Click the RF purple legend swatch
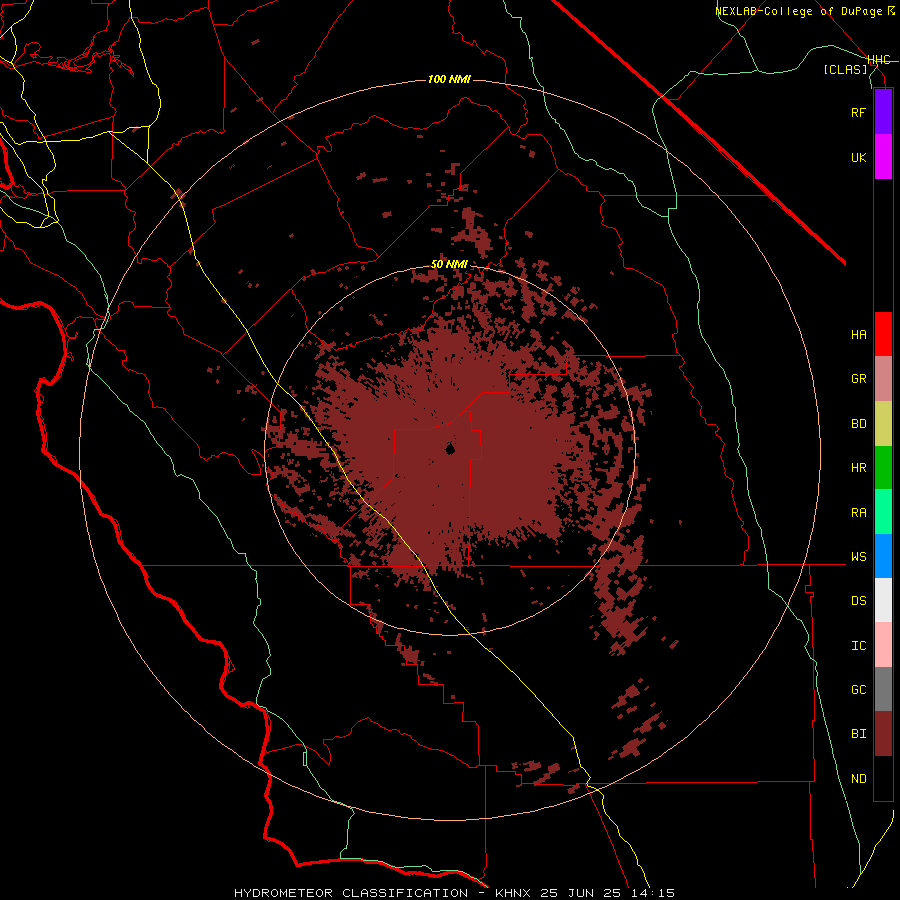900x900 pixels. tap(883, 112)
